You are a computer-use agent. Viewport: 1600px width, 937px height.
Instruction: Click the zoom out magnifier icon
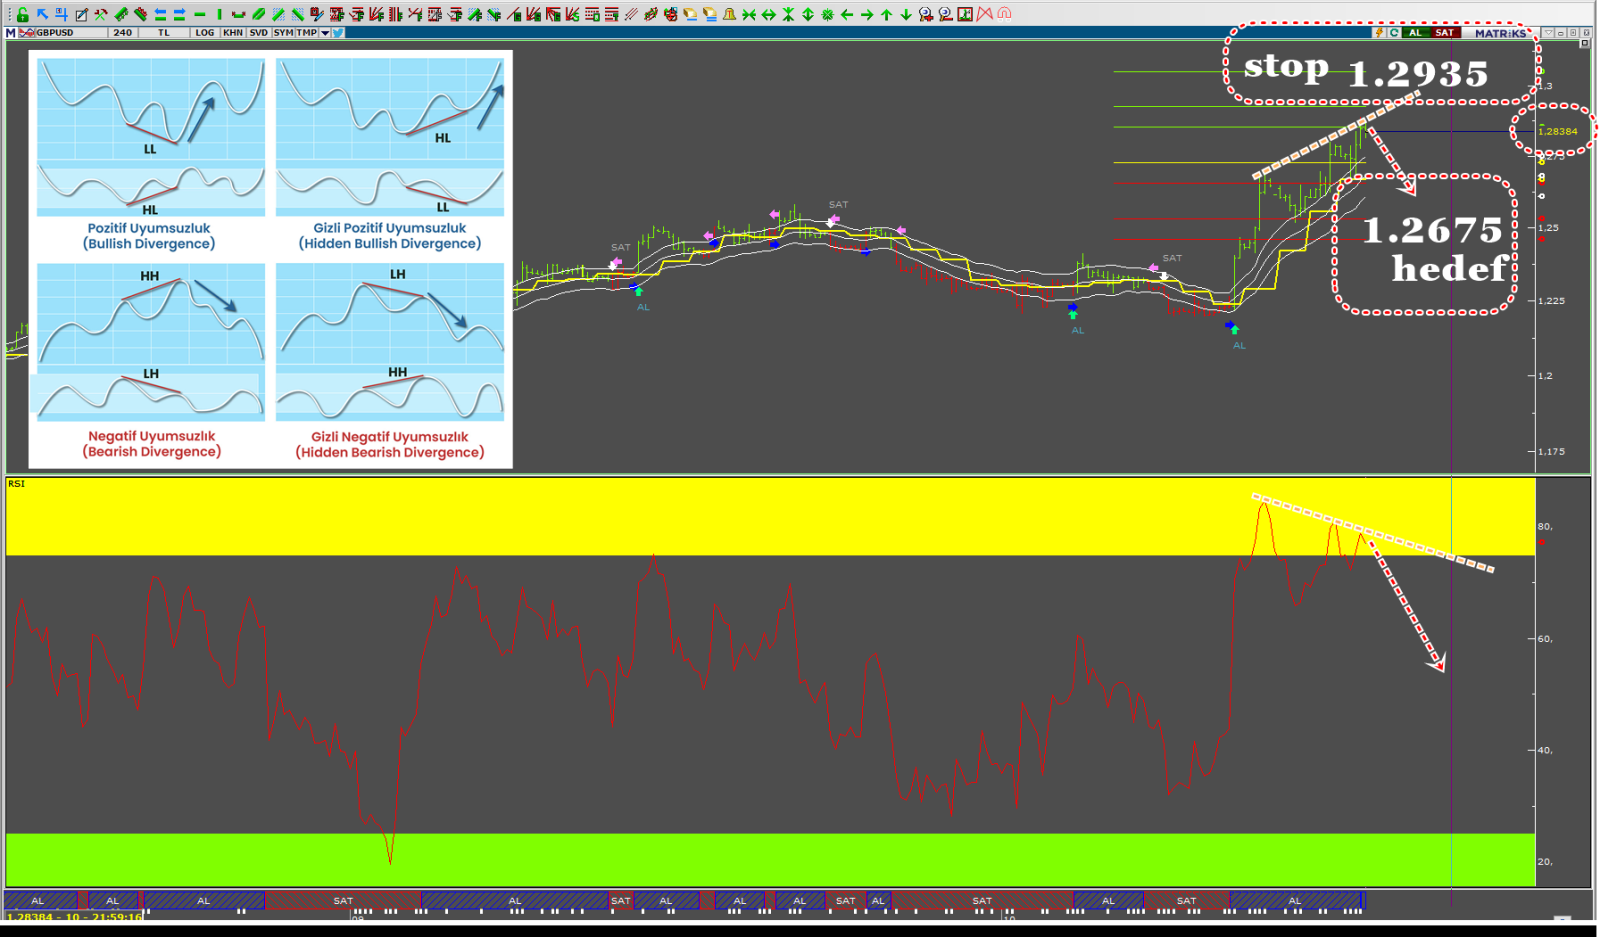tap(945, 14)
